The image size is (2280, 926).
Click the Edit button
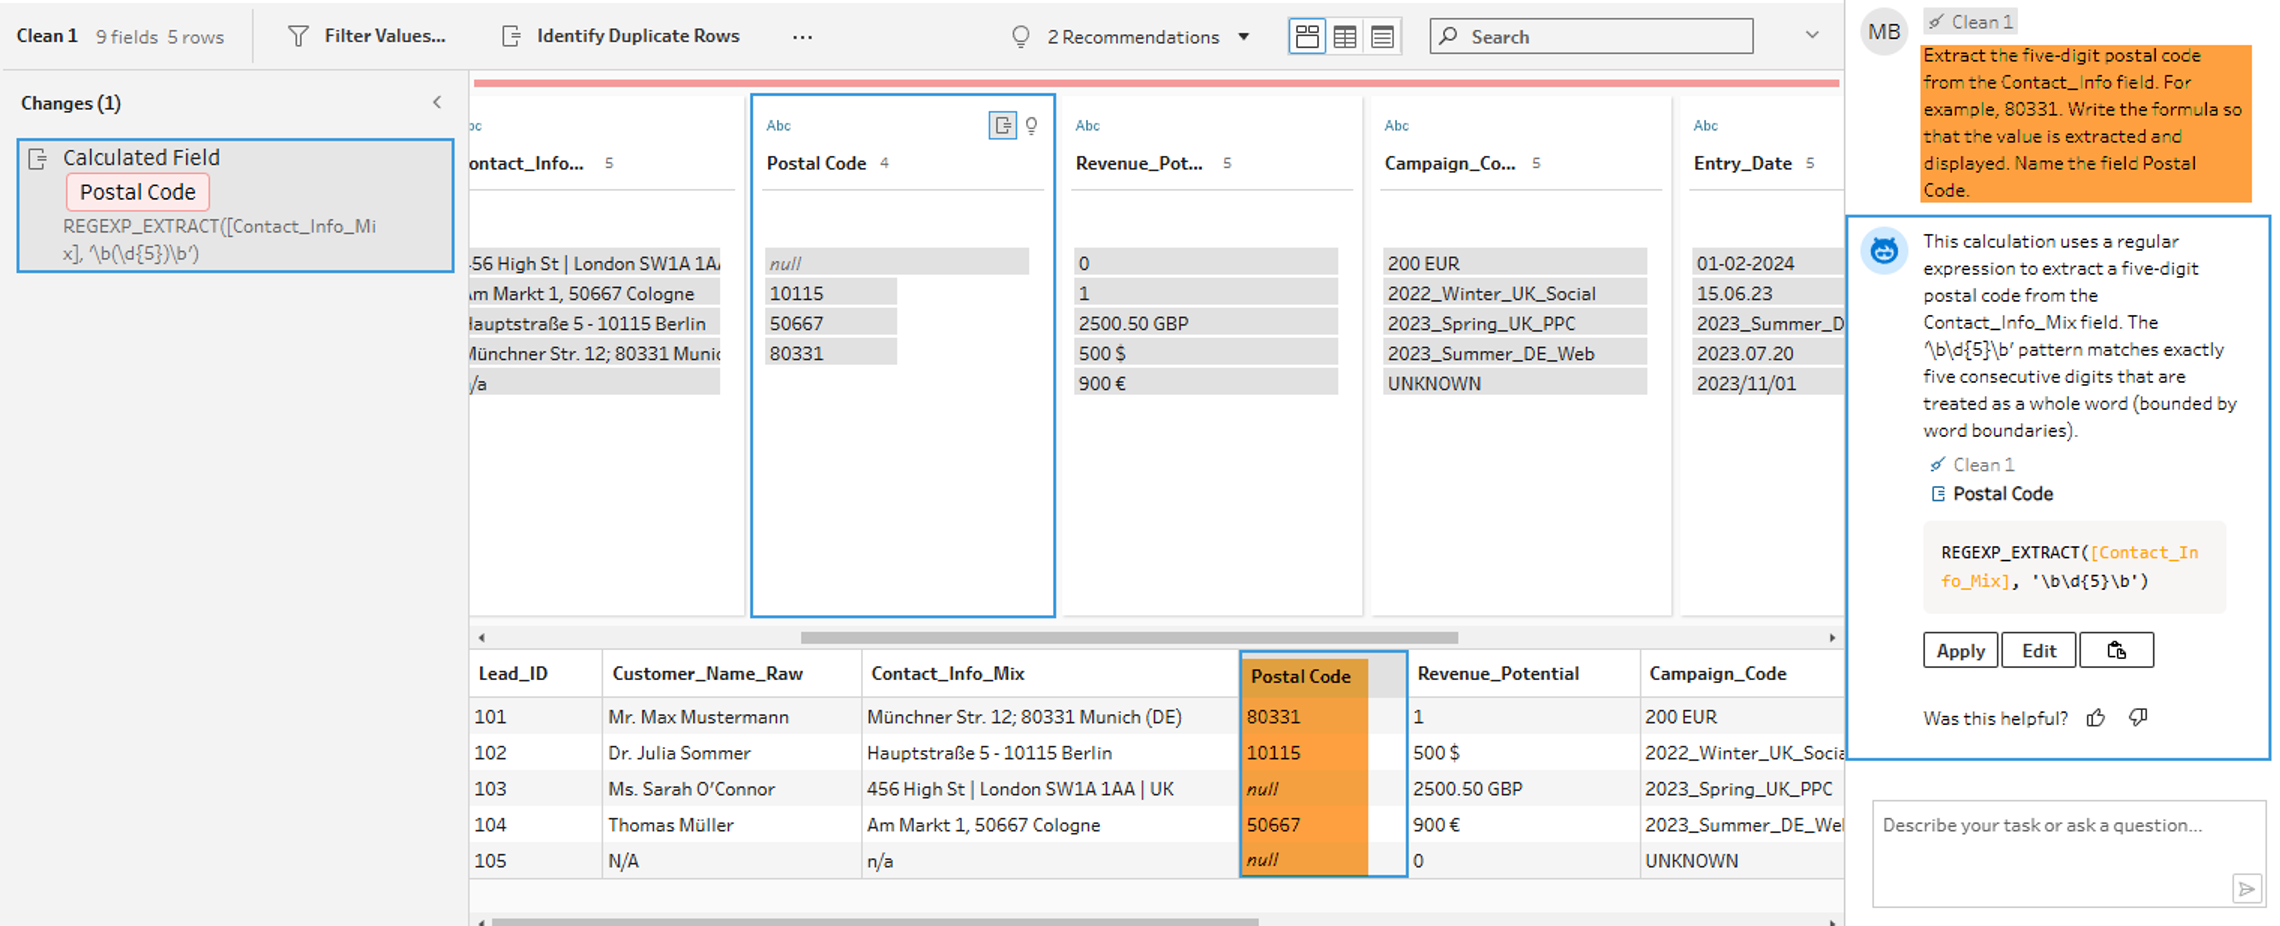(x=2038, y=650)
